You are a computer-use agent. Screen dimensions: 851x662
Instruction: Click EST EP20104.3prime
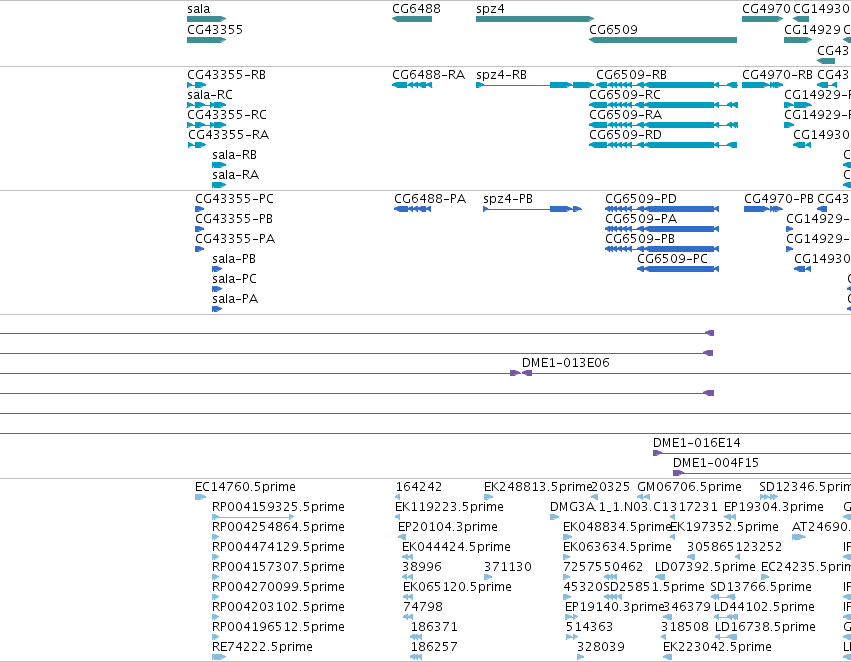[402, 537]
